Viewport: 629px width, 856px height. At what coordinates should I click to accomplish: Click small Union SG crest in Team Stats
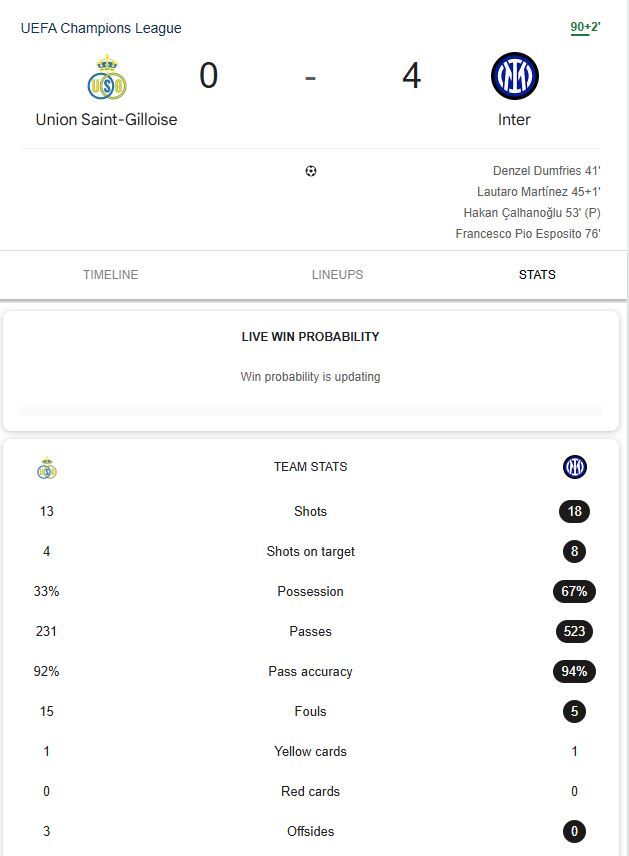[47, 467]
